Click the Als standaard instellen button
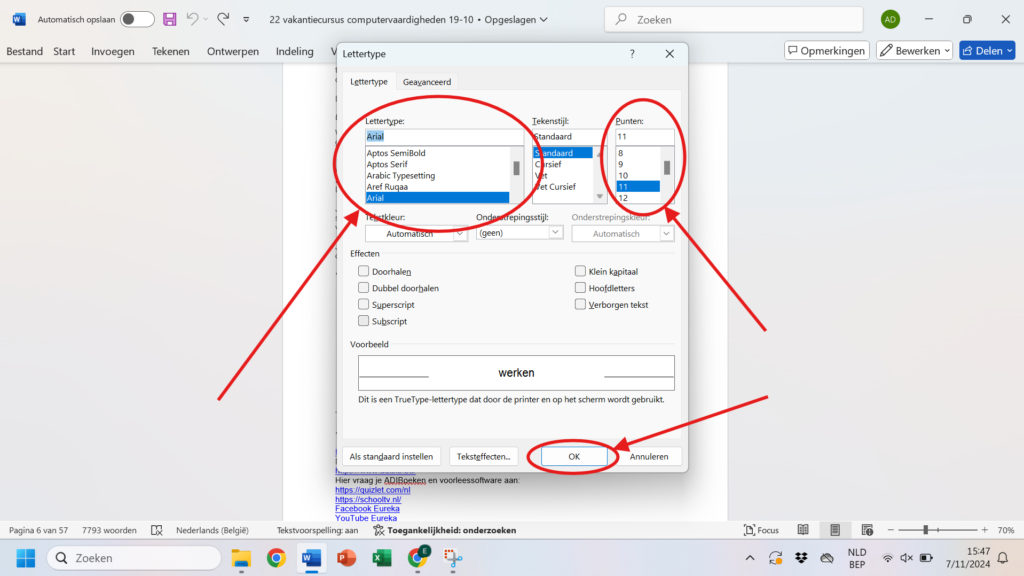1024x576 pixels. (x=391, y=456)
